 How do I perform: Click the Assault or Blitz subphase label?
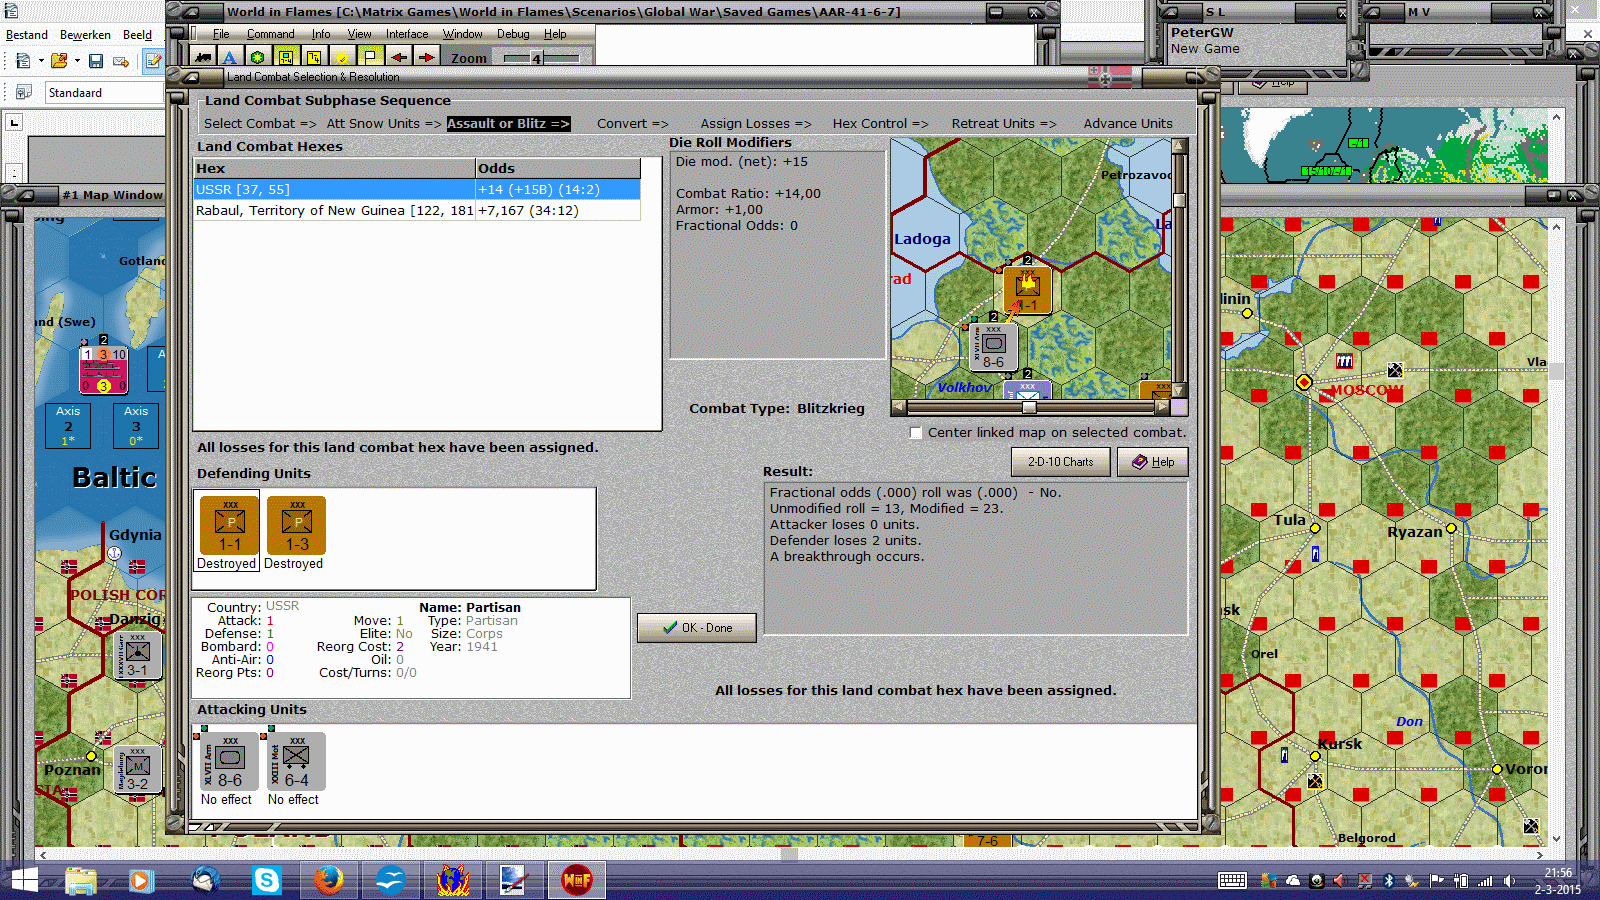tap(508, 124)
